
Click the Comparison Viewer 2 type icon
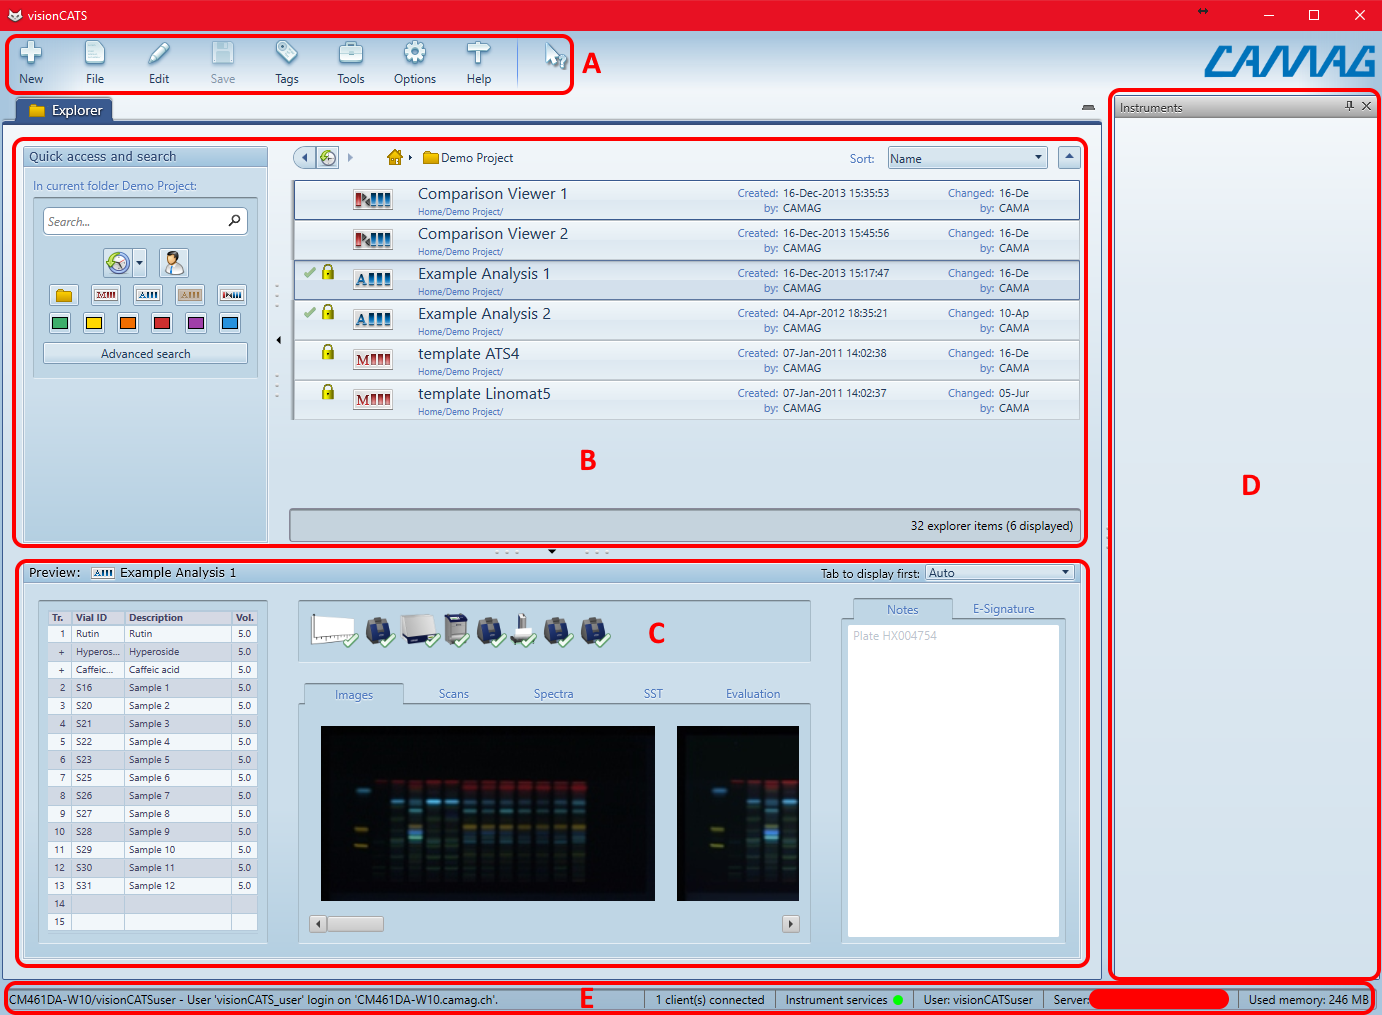373,240
